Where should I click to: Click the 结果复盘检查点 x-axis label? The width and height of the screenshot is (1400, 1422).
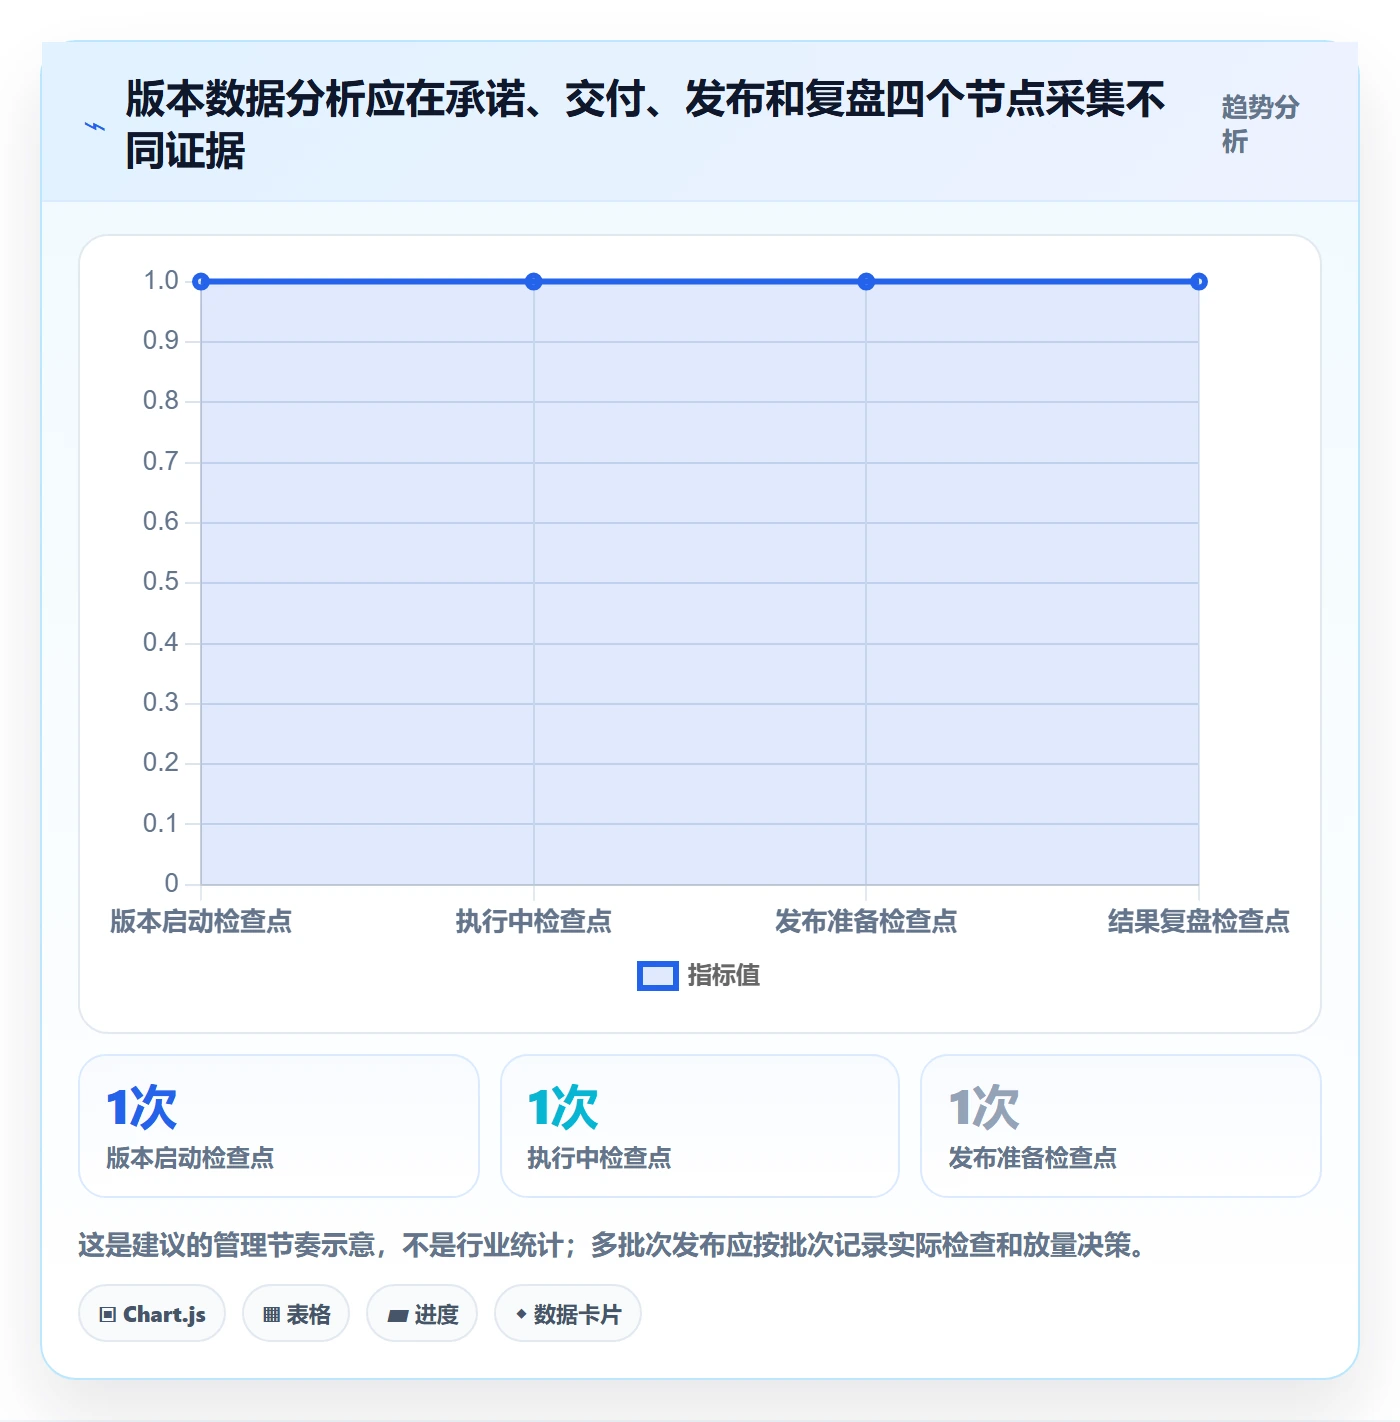click(x=1199, y=921)
